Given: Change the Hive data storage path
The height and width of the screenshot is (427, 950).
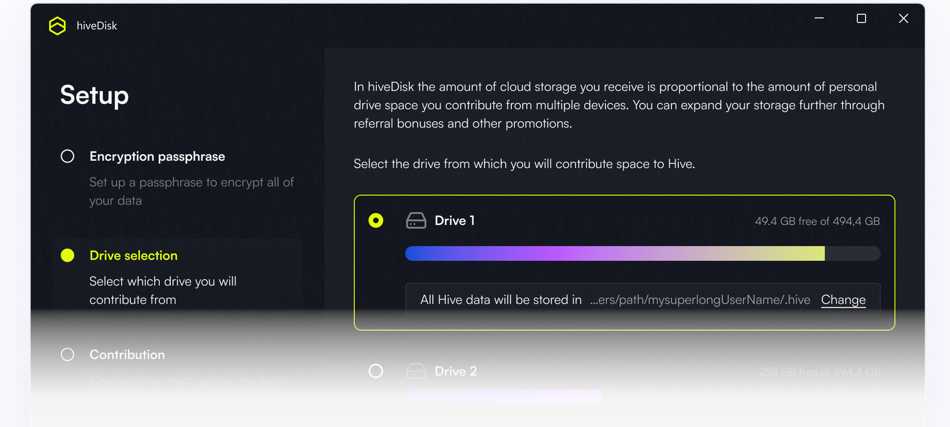Looking at the screenshot, I should (x=843, y=300).
